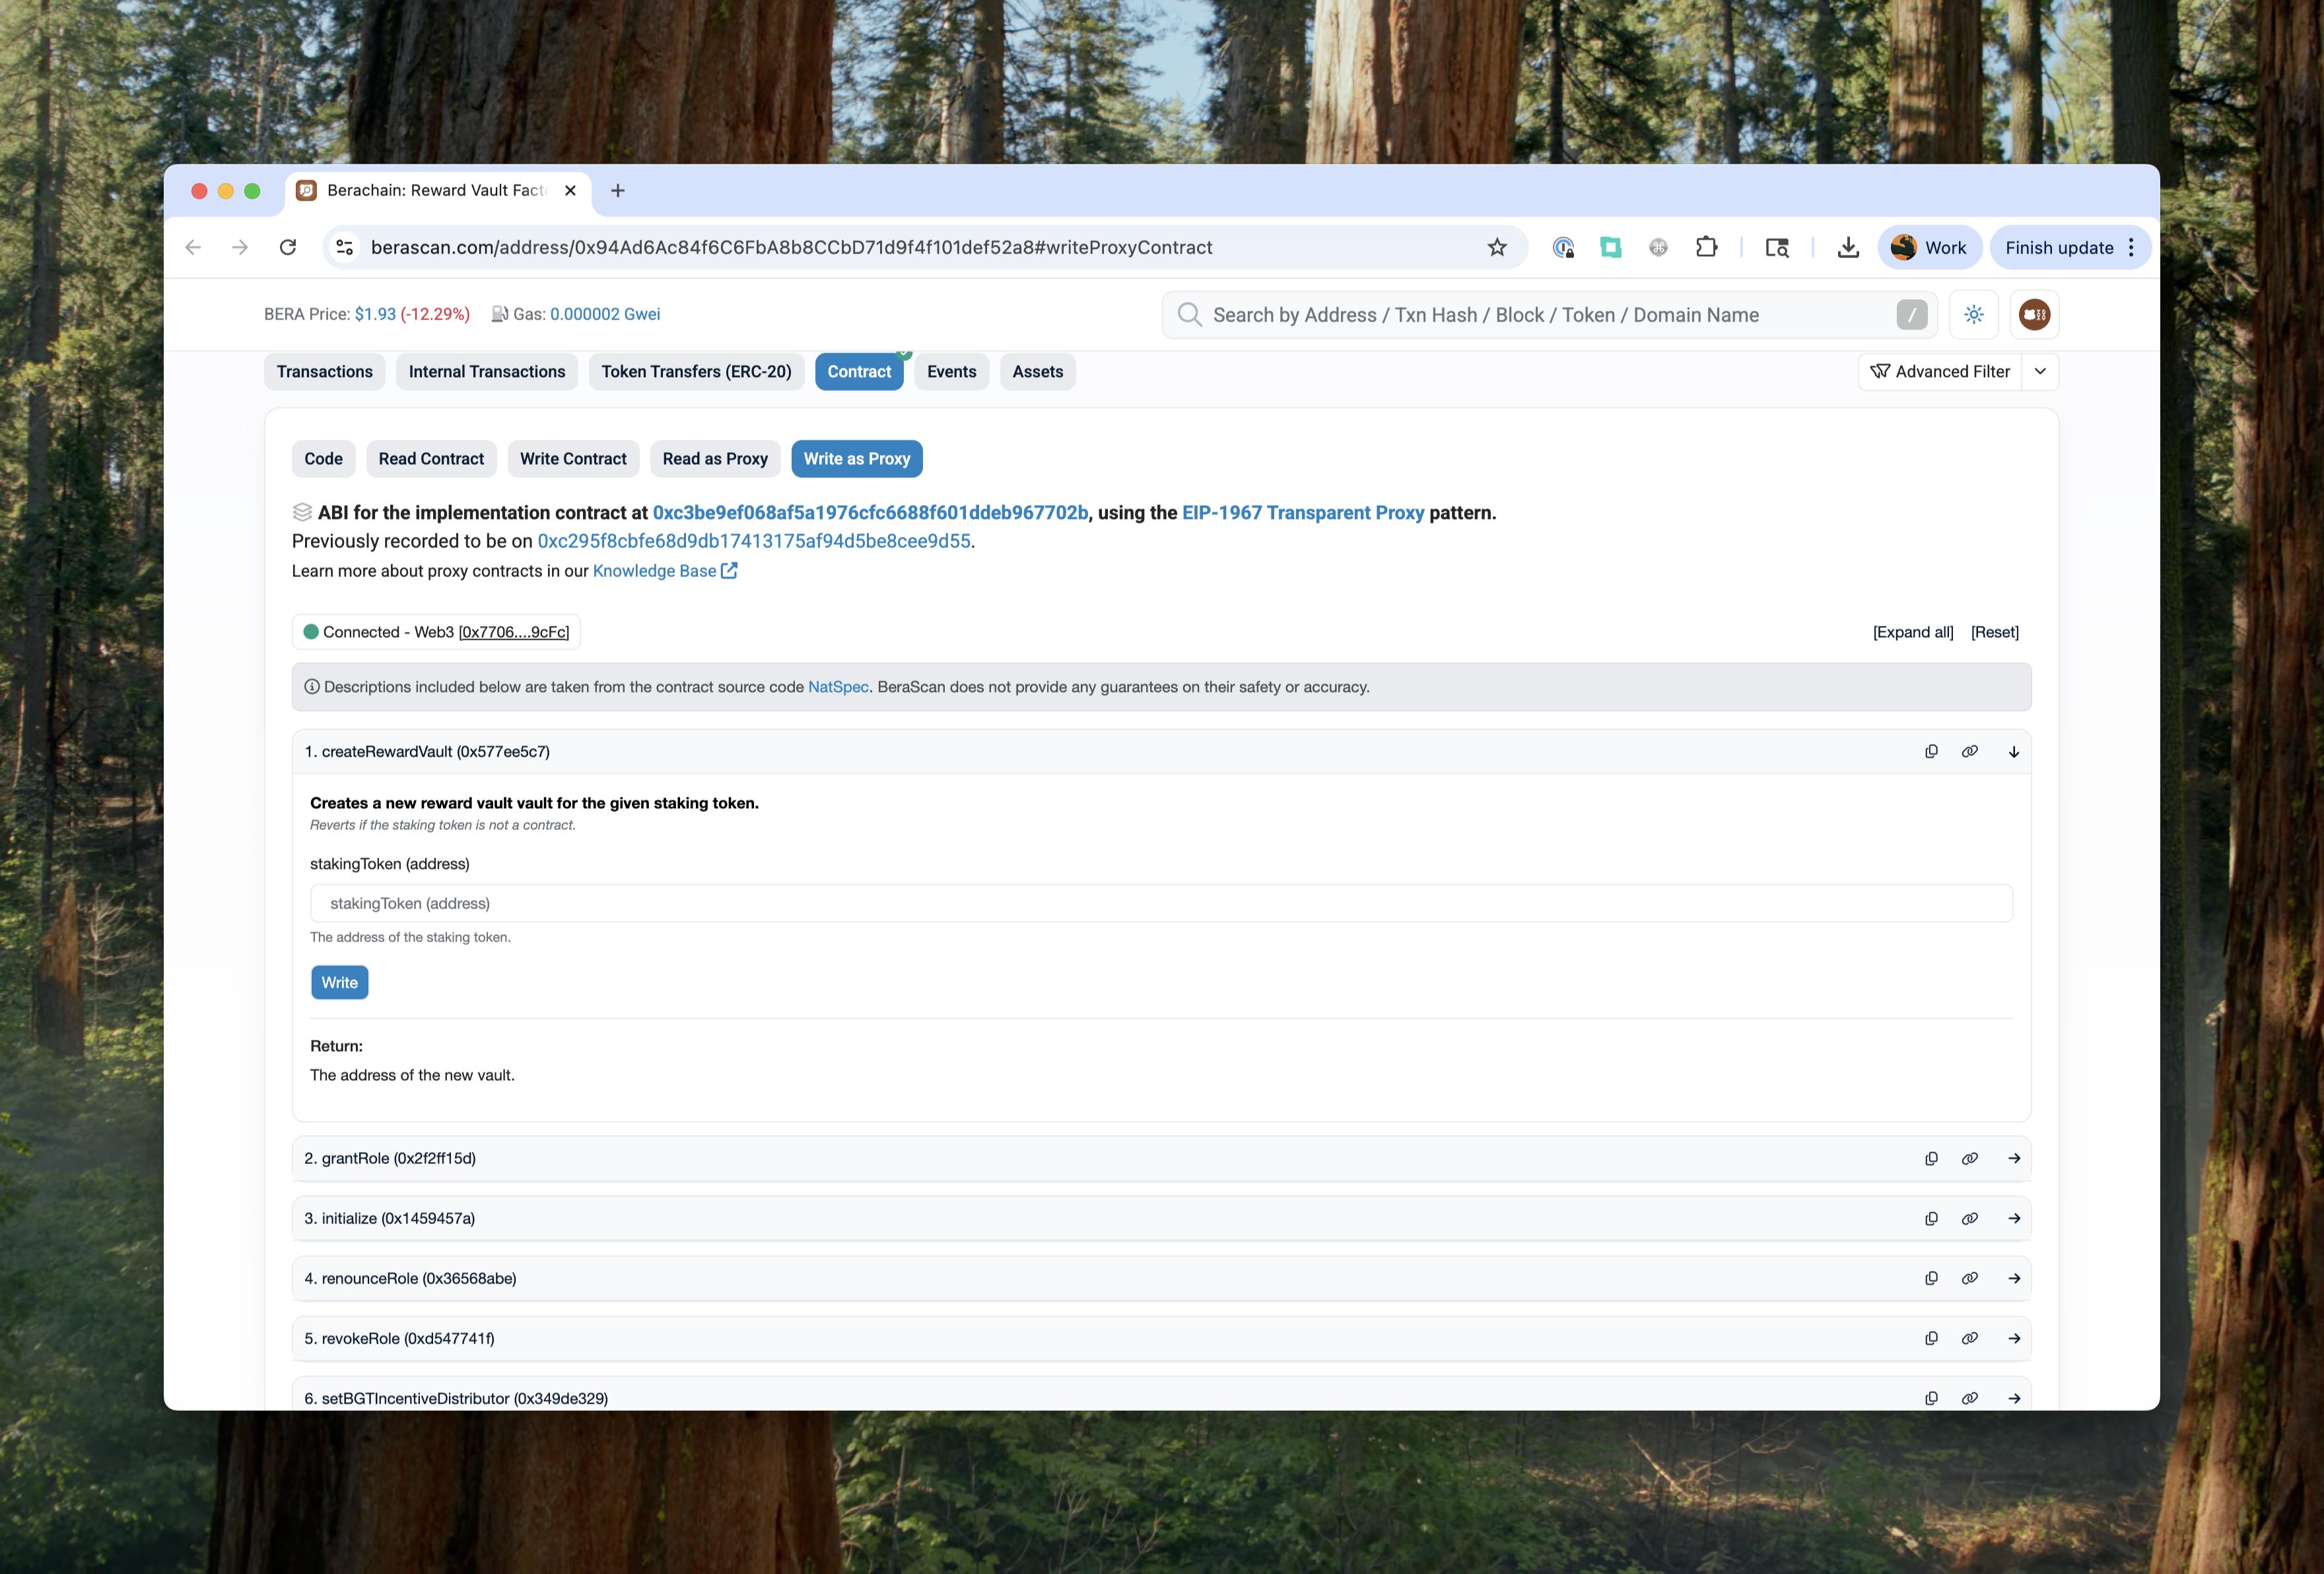This screenshot has width=2324, height=1574.
Task: Open the Events tab
Action: click(x=950, y=371)
